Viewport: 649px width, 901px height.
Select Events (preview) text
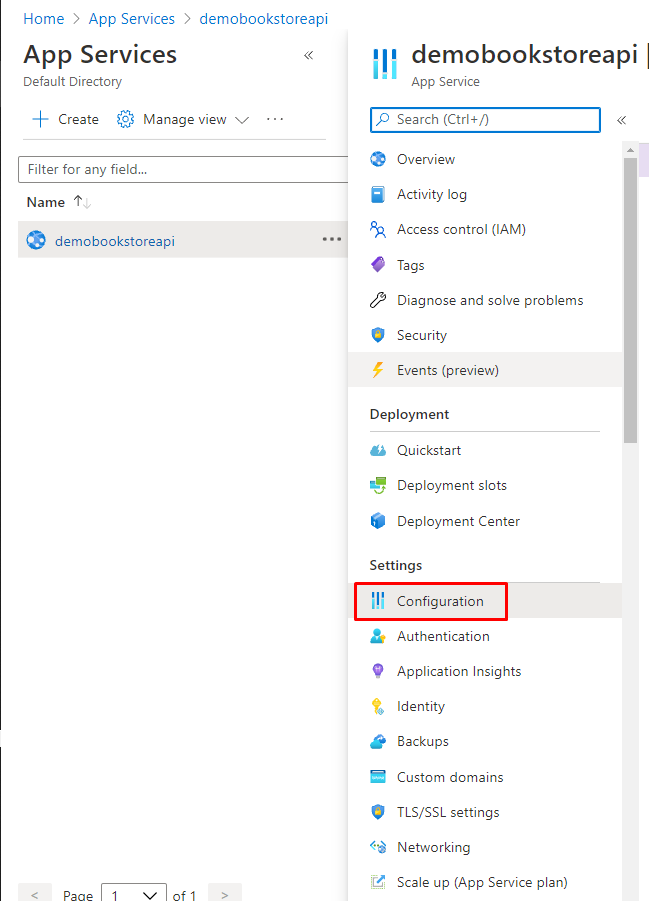pyautogui.click(x=448, y=370)
